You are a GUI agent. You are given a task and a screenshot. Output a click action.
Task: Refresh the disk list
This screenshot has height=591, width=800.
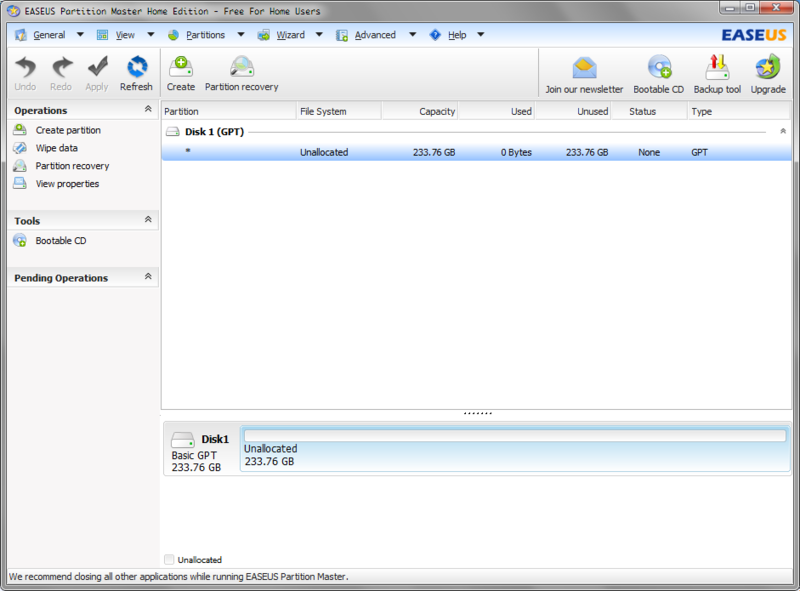coord(136,67)
